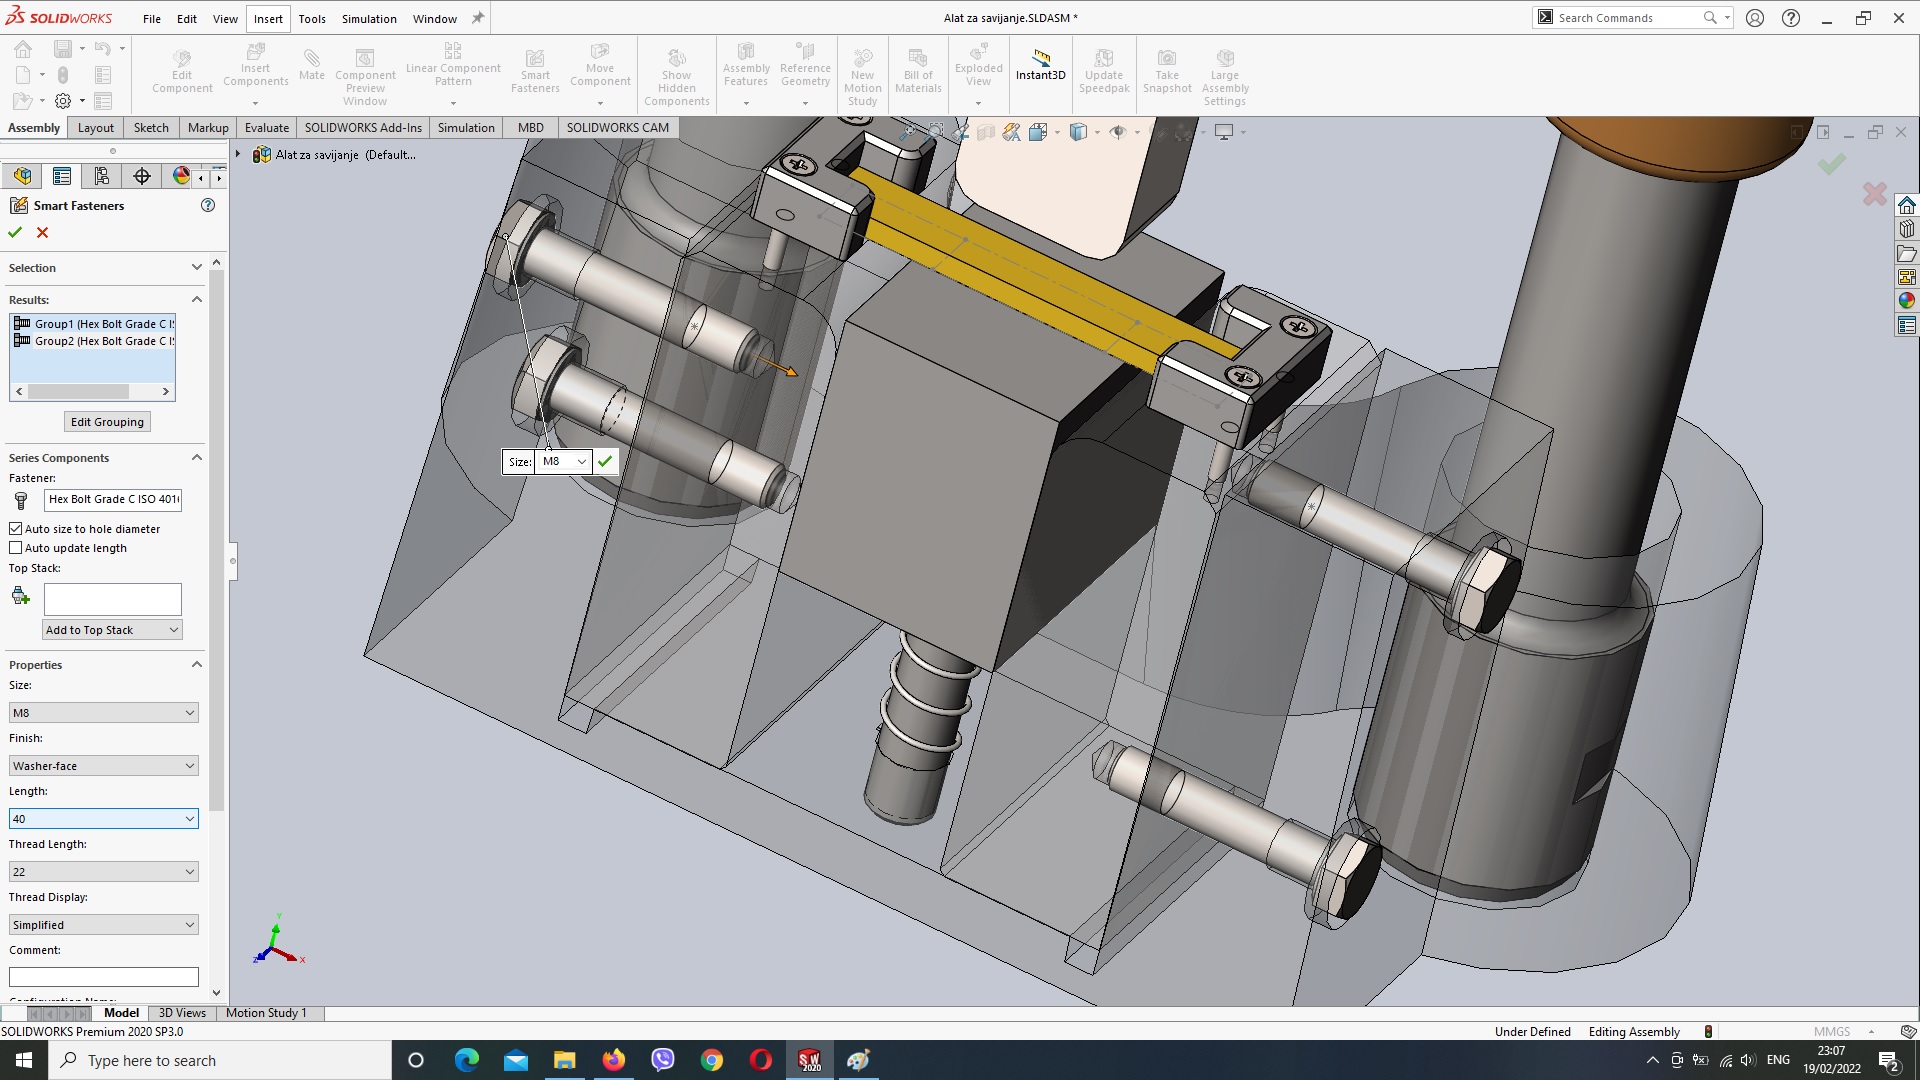
Task: Open Smart Fasteners help icon
Action: (208, 205)
